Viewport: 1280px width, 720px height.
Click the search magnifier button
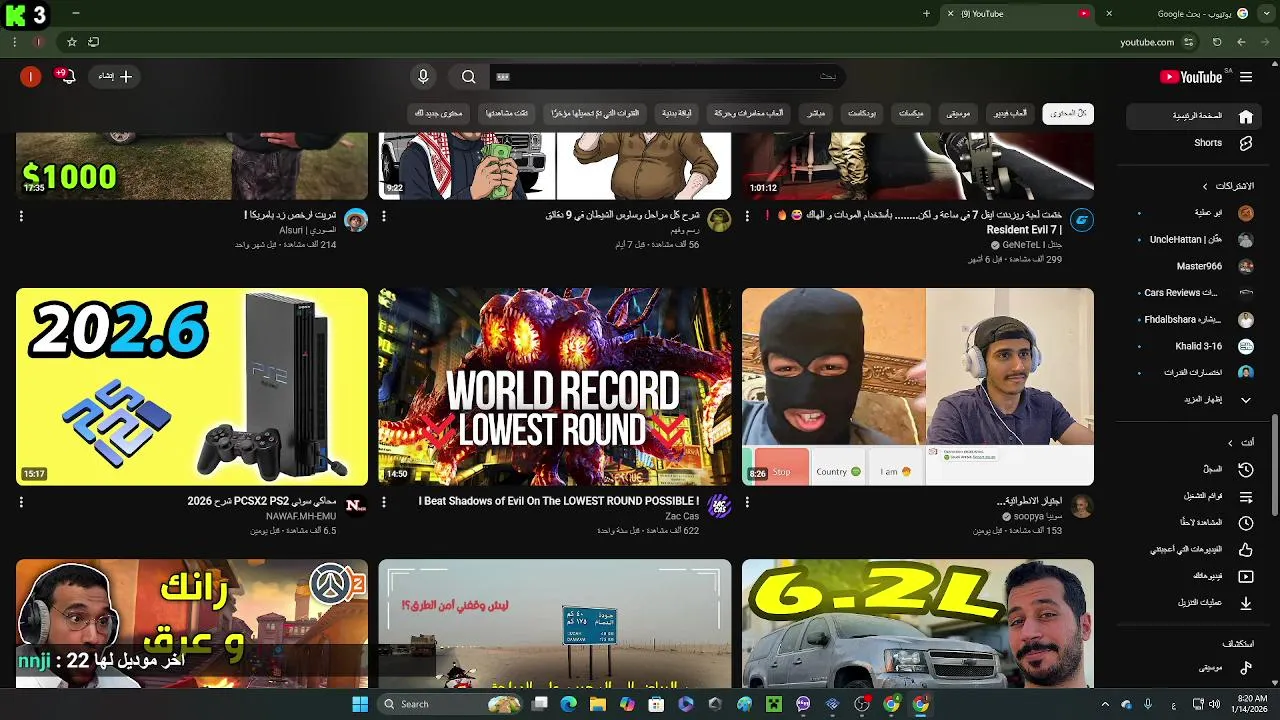click(468, 77)
